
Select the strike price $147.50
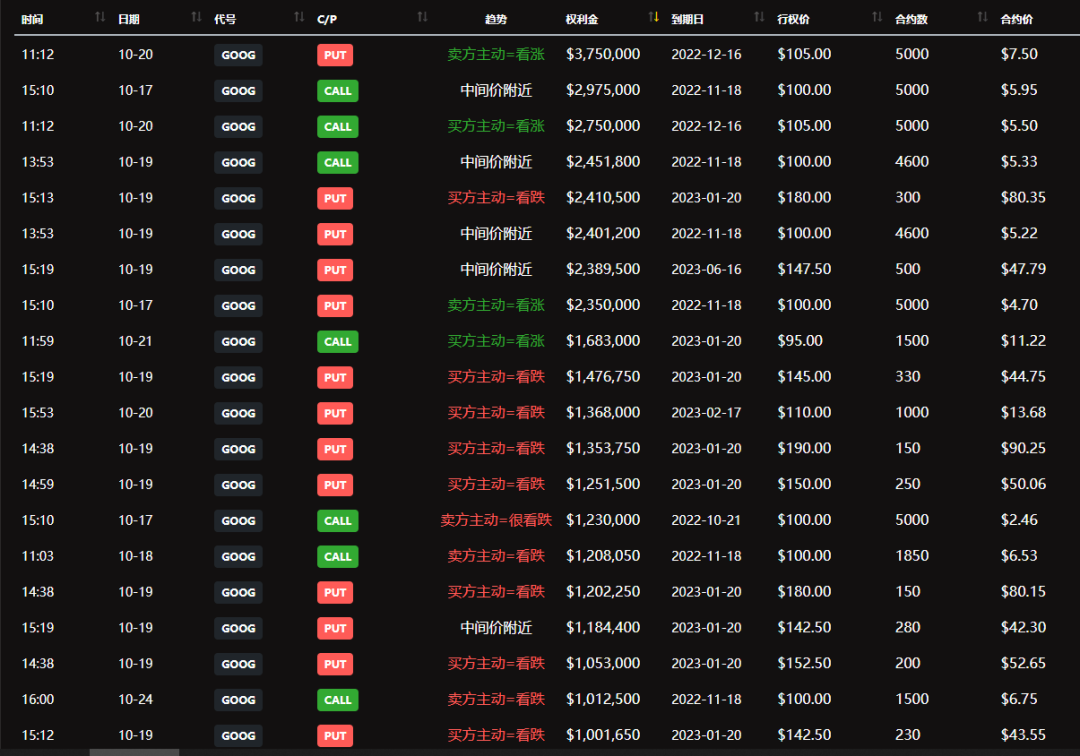804,269
